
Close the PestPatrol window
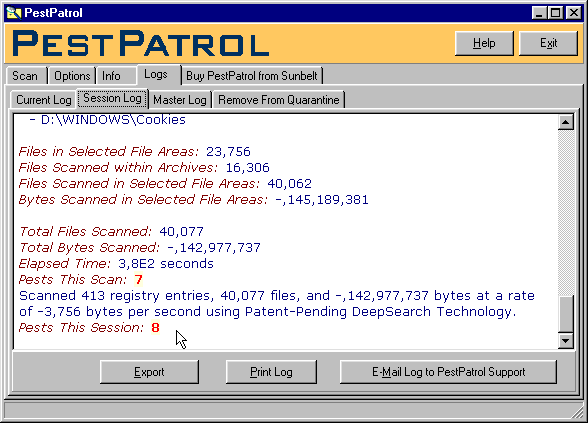coord(574,13)
